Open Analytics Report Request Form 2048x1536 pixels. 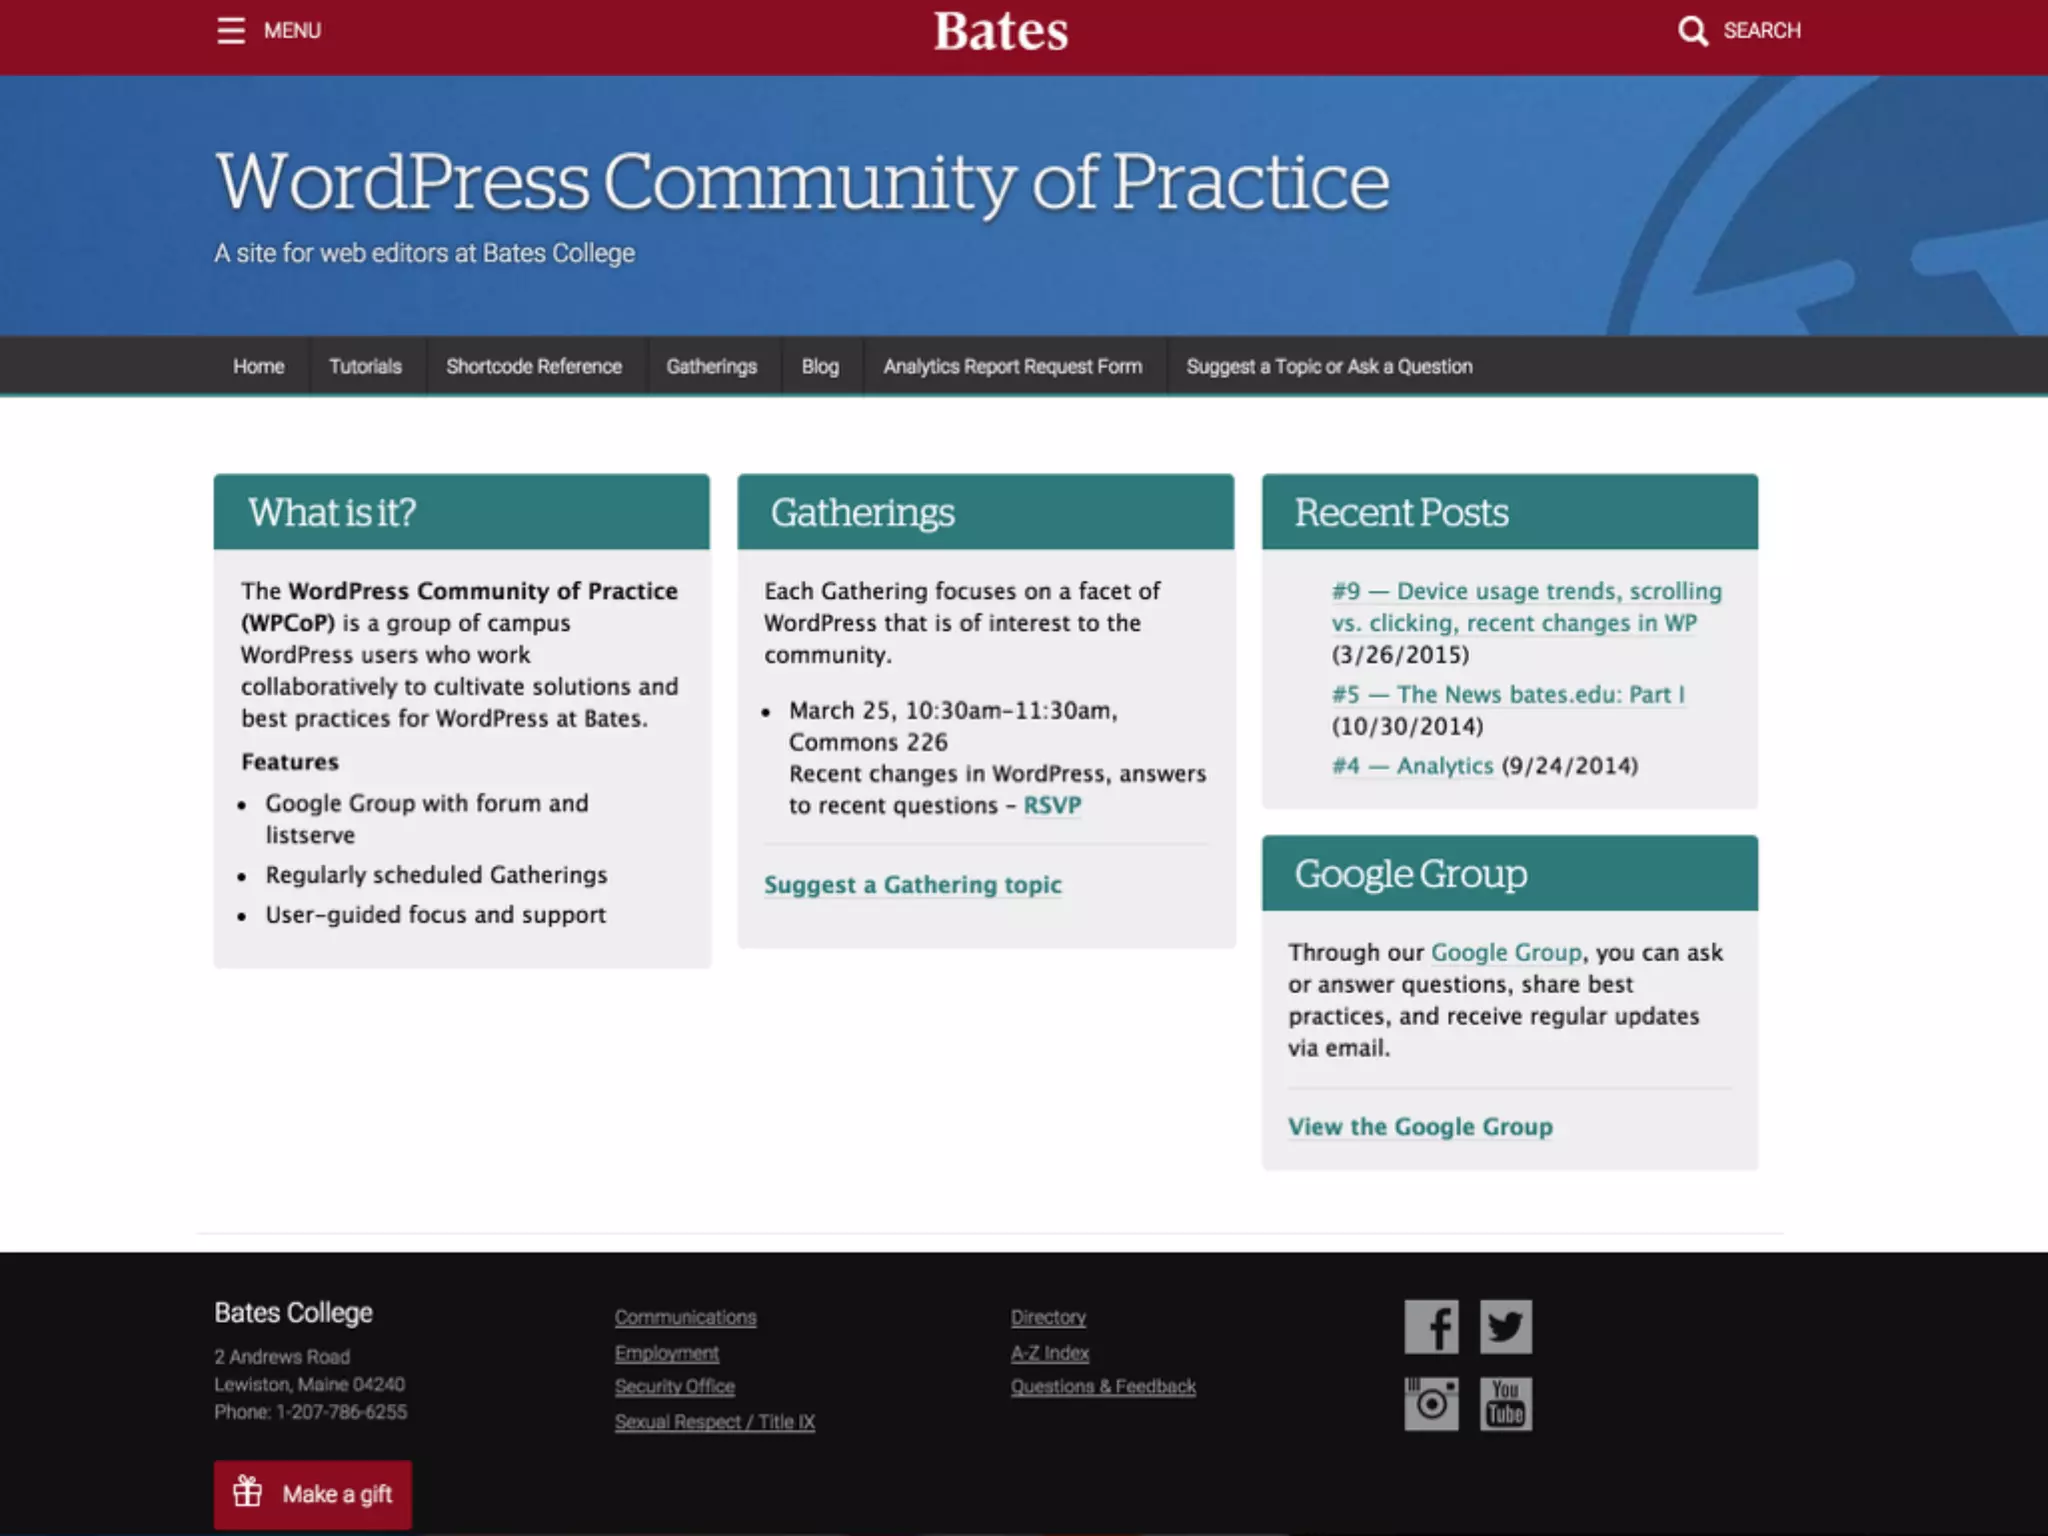(1012, 366)
